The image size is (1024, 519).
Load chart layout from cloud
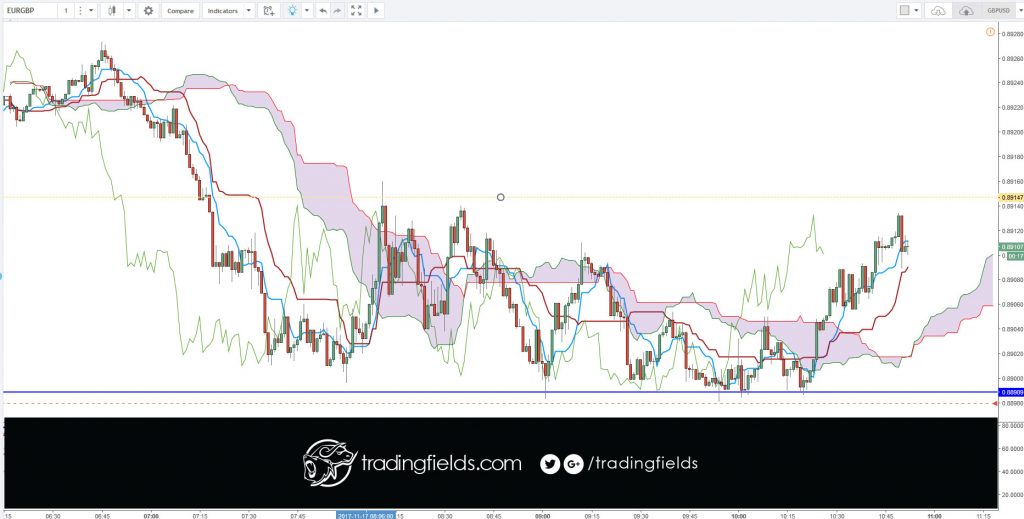click(x=938, y=10)
